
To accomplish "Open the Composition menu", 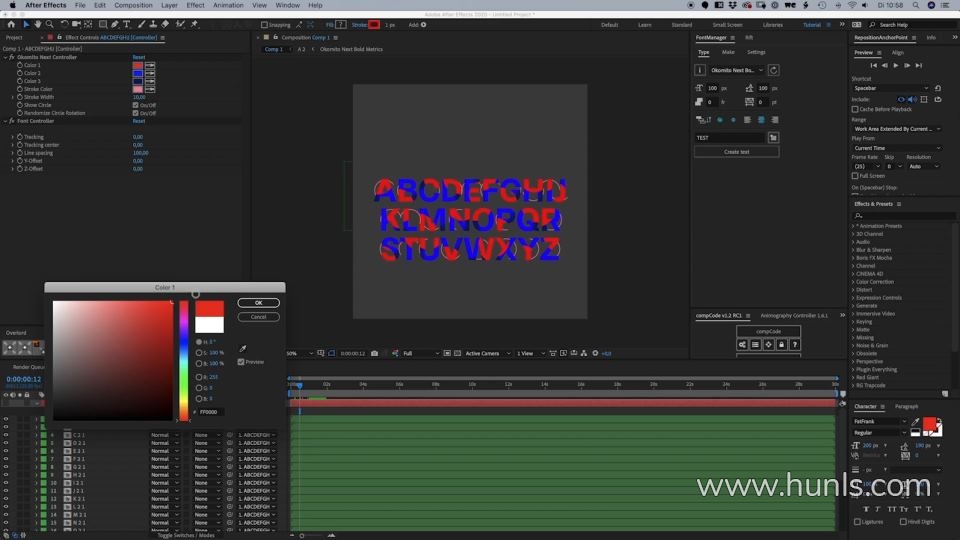I will point(133,5).
